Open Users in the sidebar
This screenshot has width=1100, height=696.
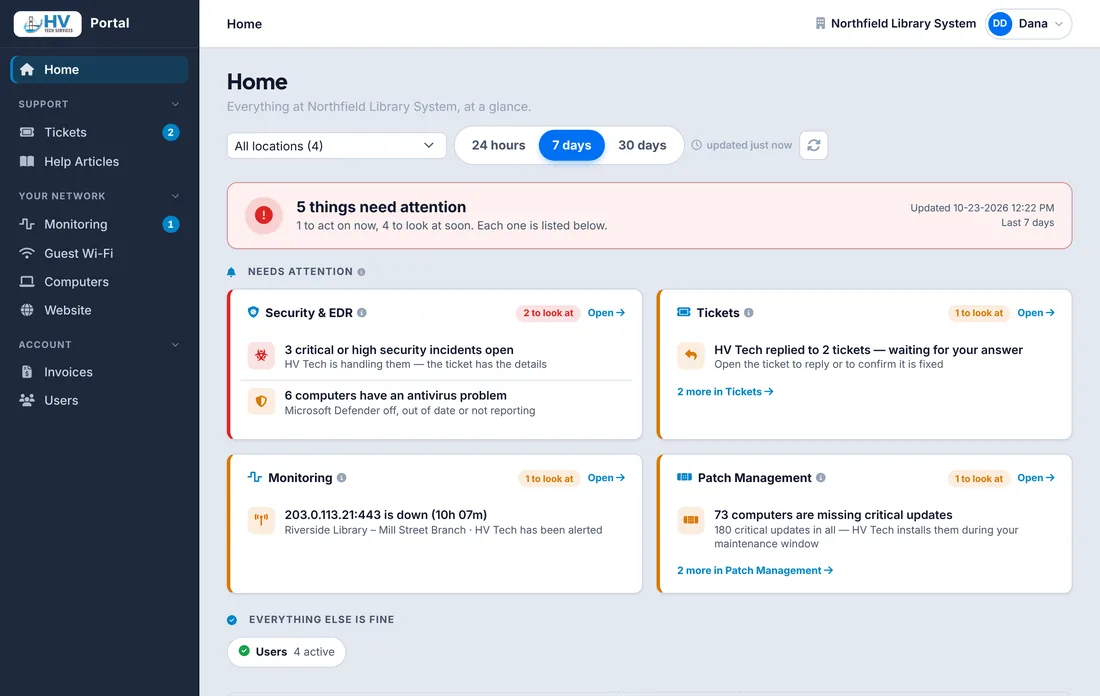[x=100, y=400]
